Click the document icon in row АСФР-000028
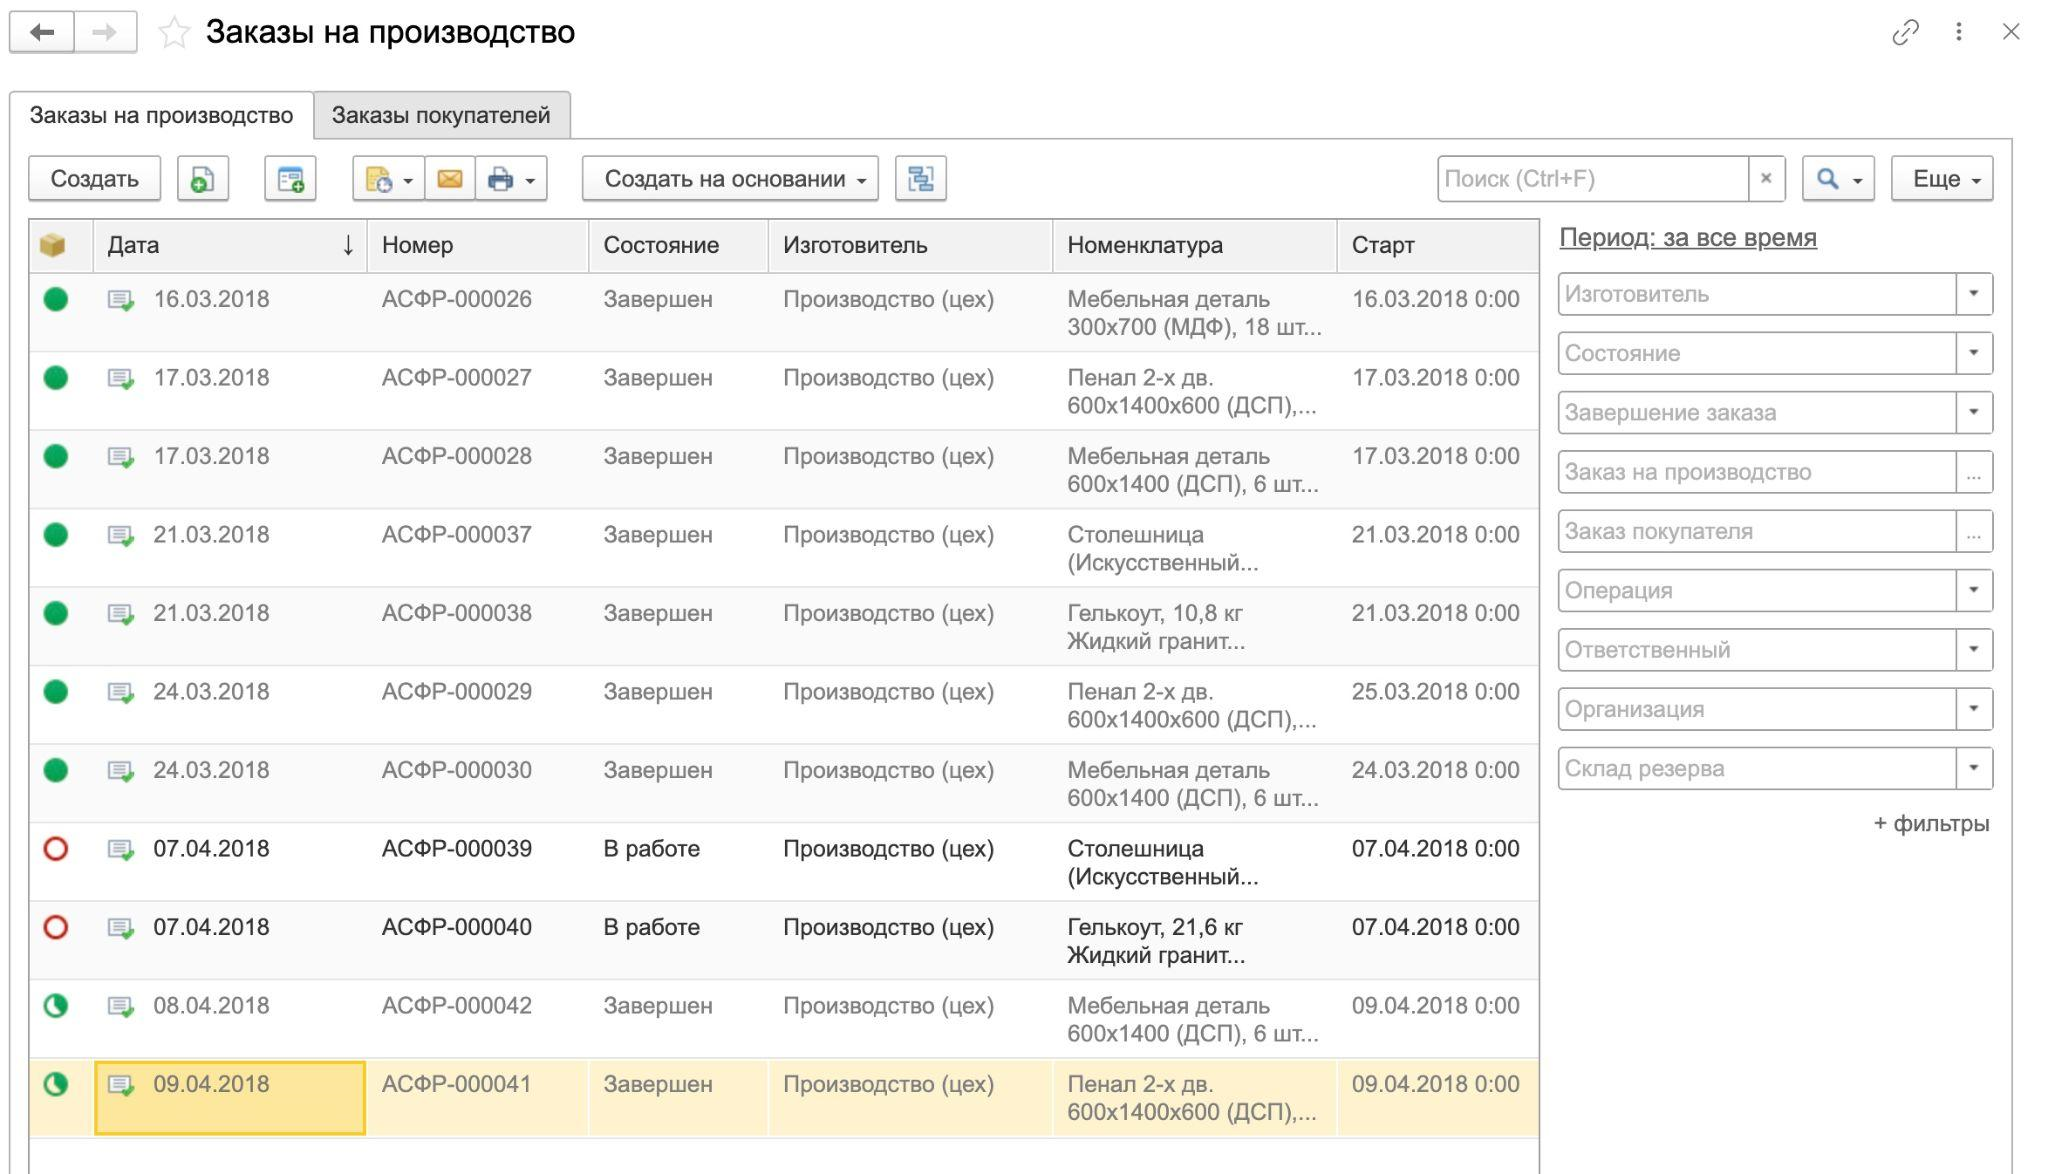 tap(121, 457)
